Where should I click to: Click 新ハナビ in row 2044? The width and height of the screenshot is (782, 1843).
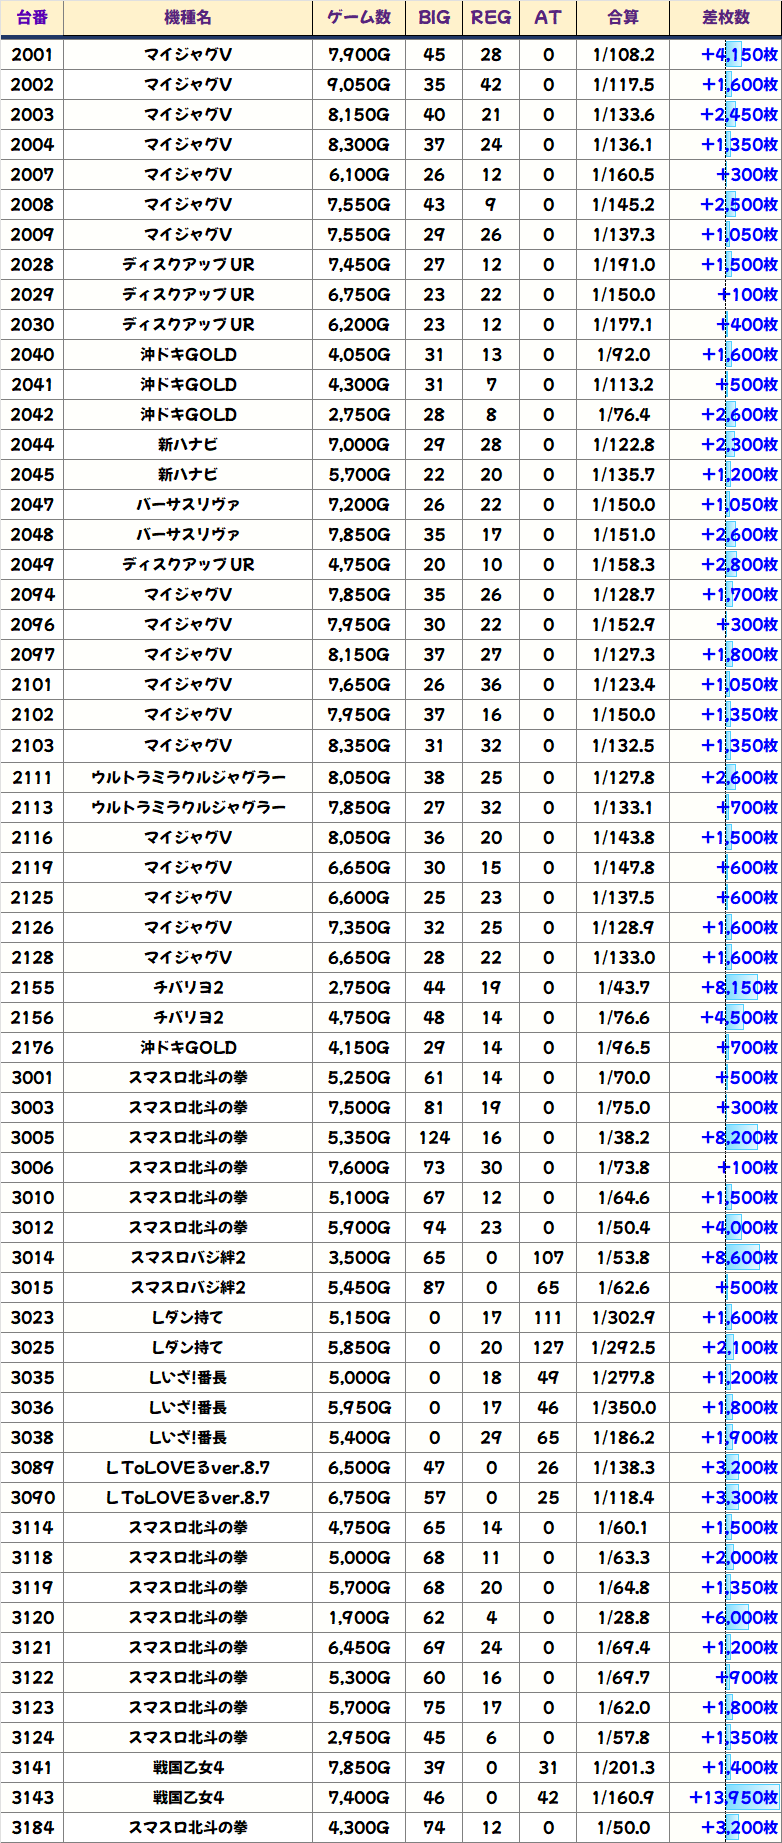click(188, 445)
